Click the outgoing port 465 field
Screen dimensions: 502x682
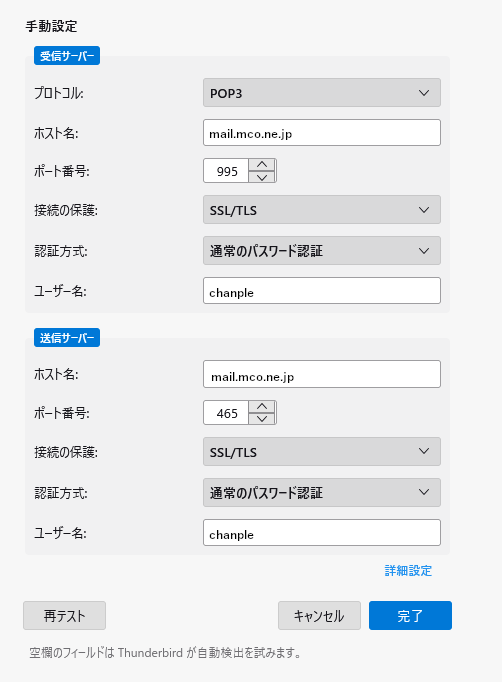226,413
